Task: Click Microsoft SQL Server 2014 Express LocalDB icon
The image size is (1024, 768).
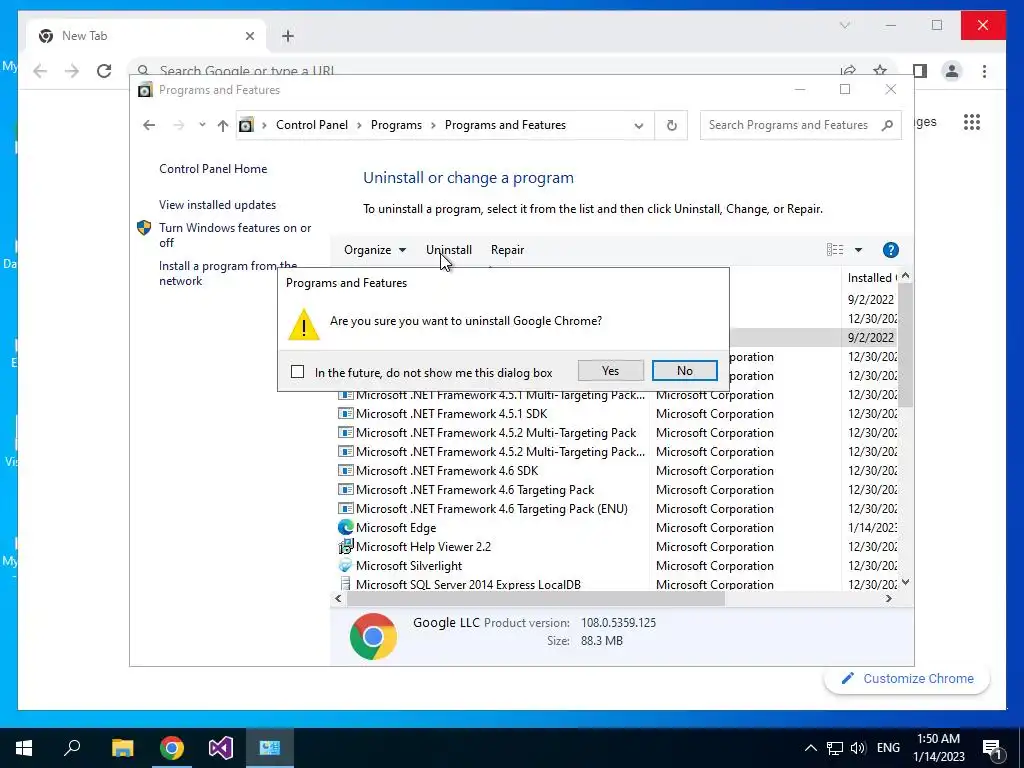Action: (345, 584)
